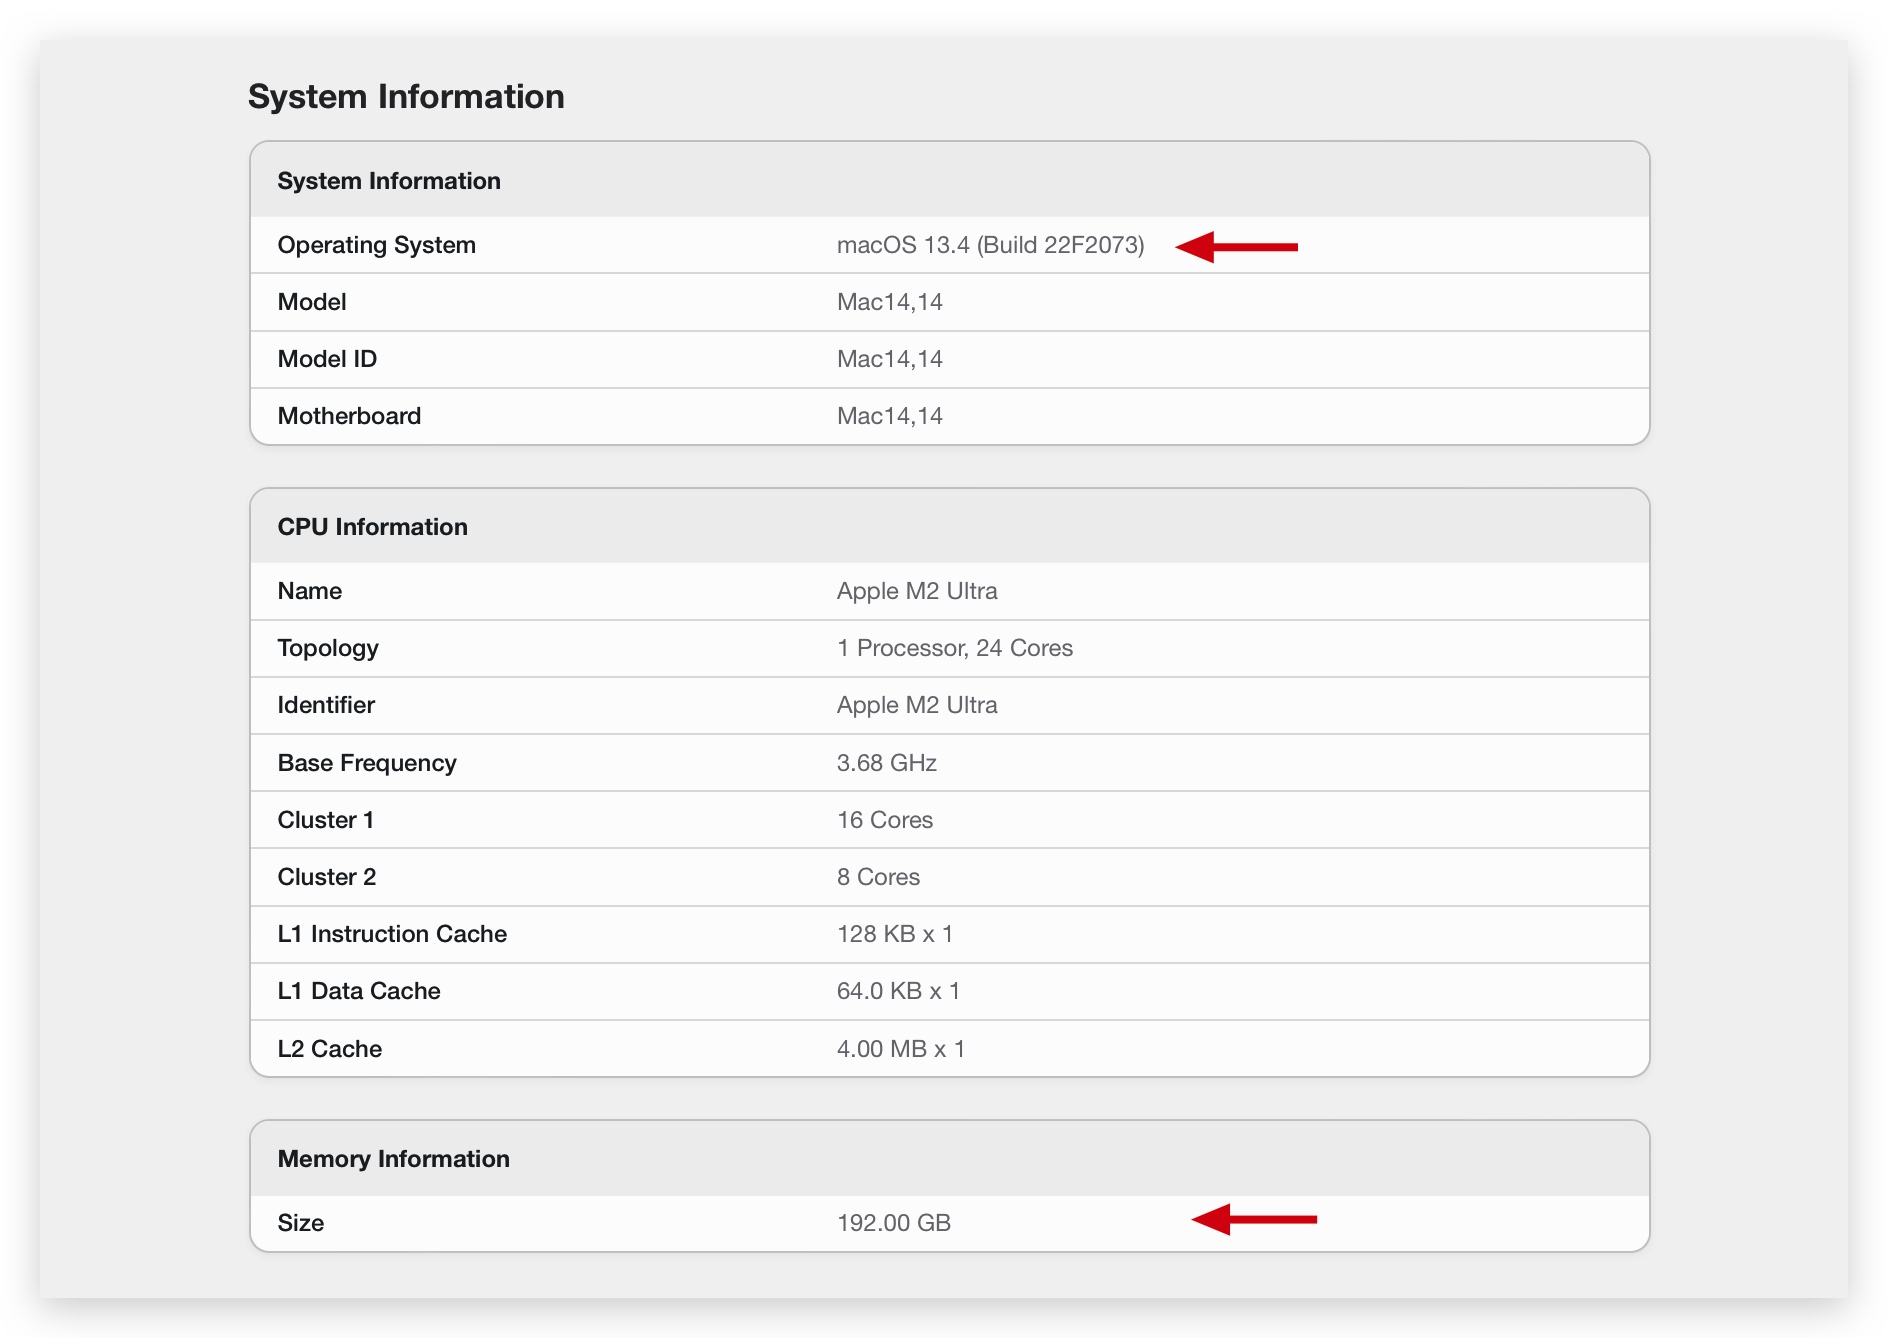
Task: Click the 'Cluster 2' row label
Action: 327,877
